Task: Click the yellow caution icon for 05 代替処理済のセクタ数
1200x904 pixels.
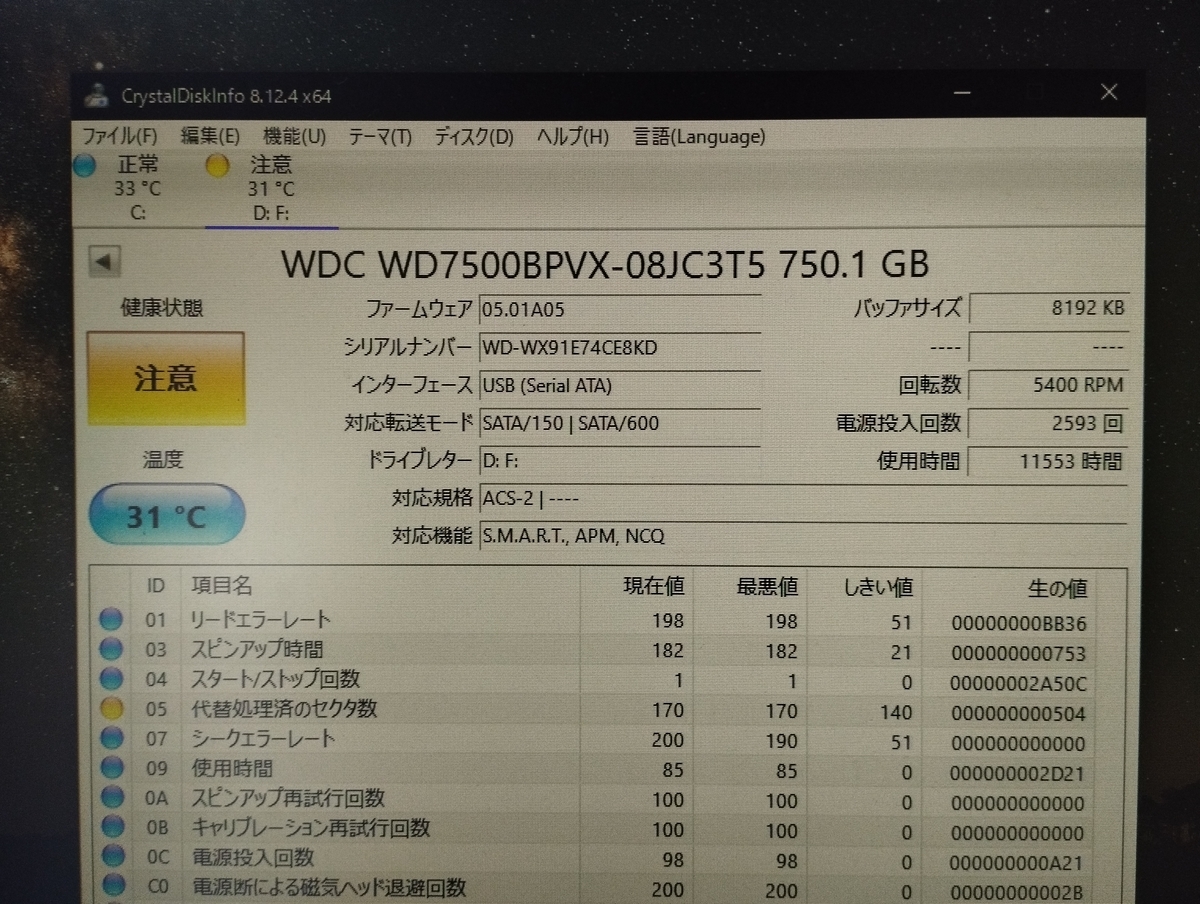Action: 112,709
